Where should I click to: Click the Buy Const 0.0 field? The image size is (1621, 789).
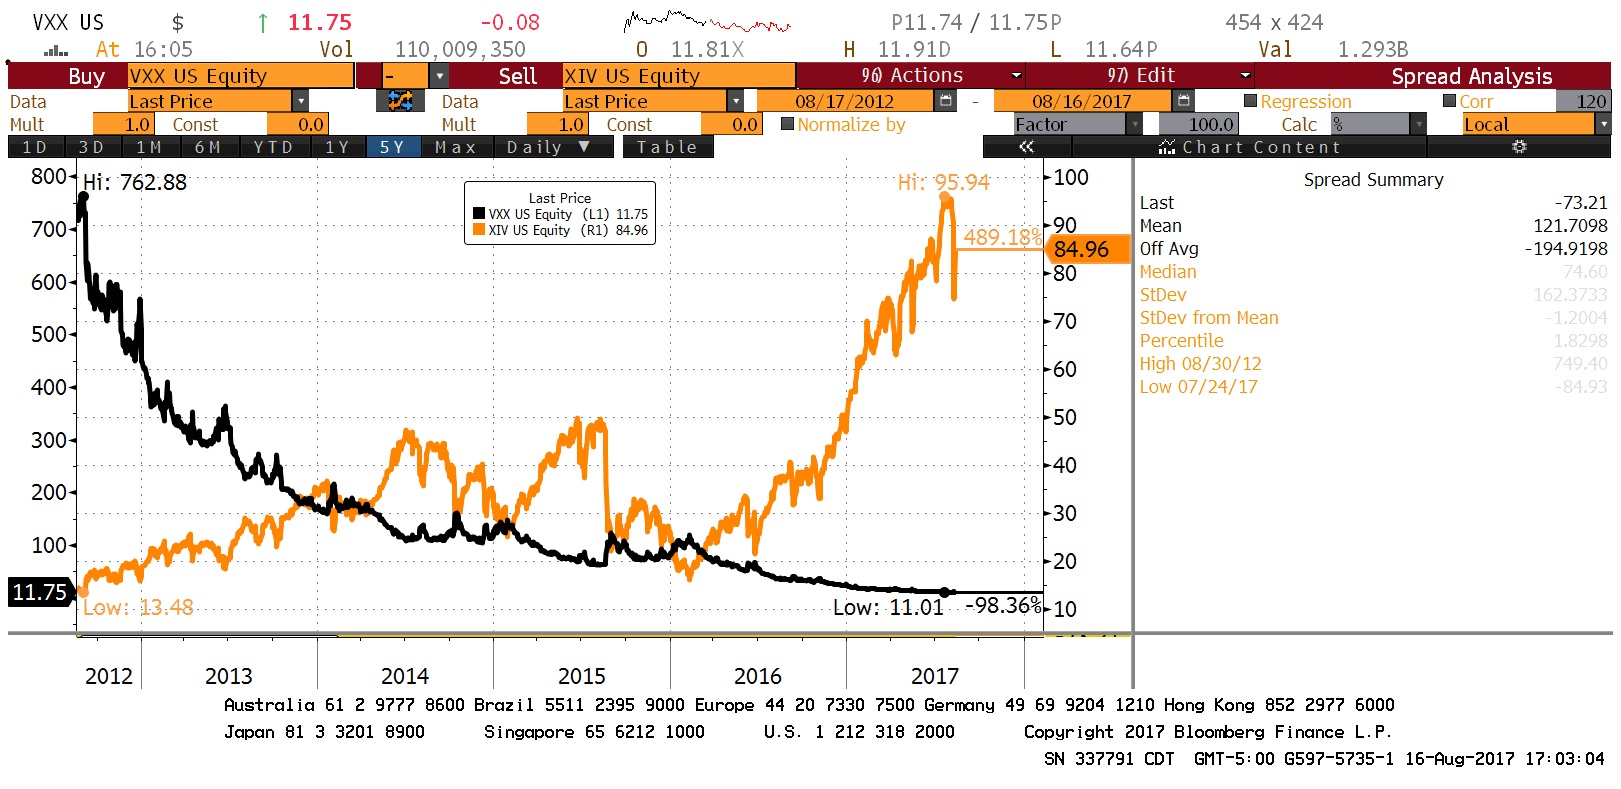(297, 124)
